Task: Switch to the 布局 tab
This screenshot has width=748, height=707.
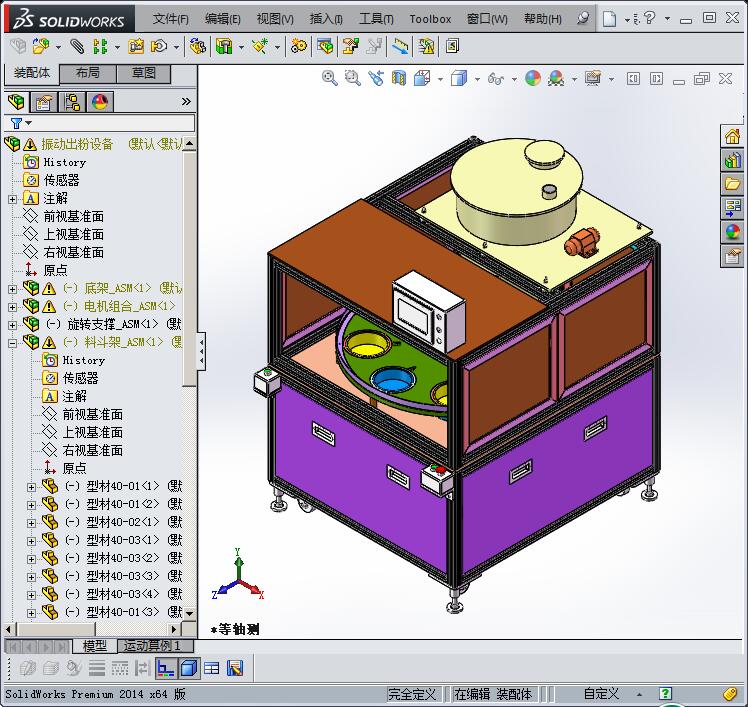Action: click(x=87, y=73)
